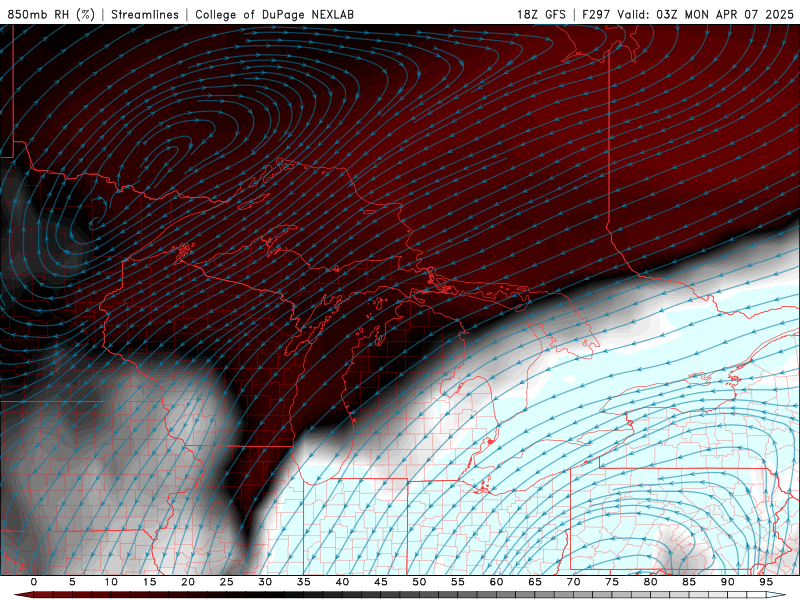Click the '15' tick label on color scale
The width and height of the screenshot is (800, 600).
click(149, 582)
